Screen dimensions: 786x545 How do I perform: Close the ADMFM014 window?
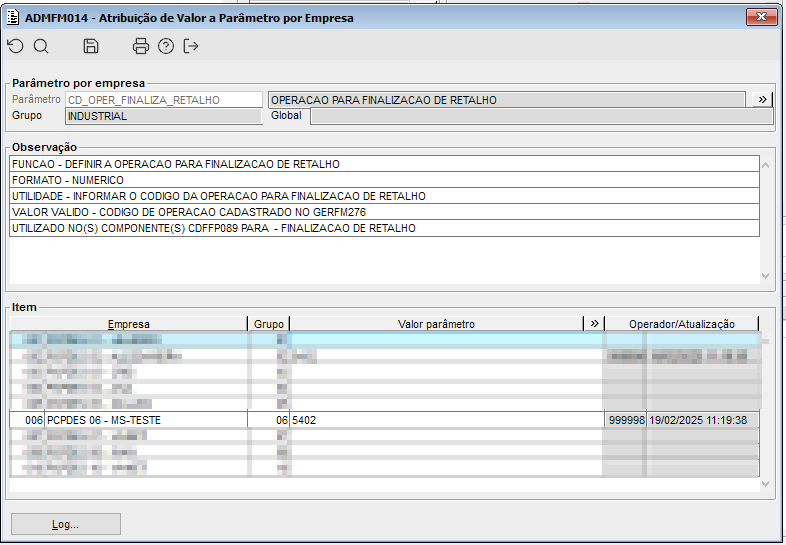coord(761,17)
